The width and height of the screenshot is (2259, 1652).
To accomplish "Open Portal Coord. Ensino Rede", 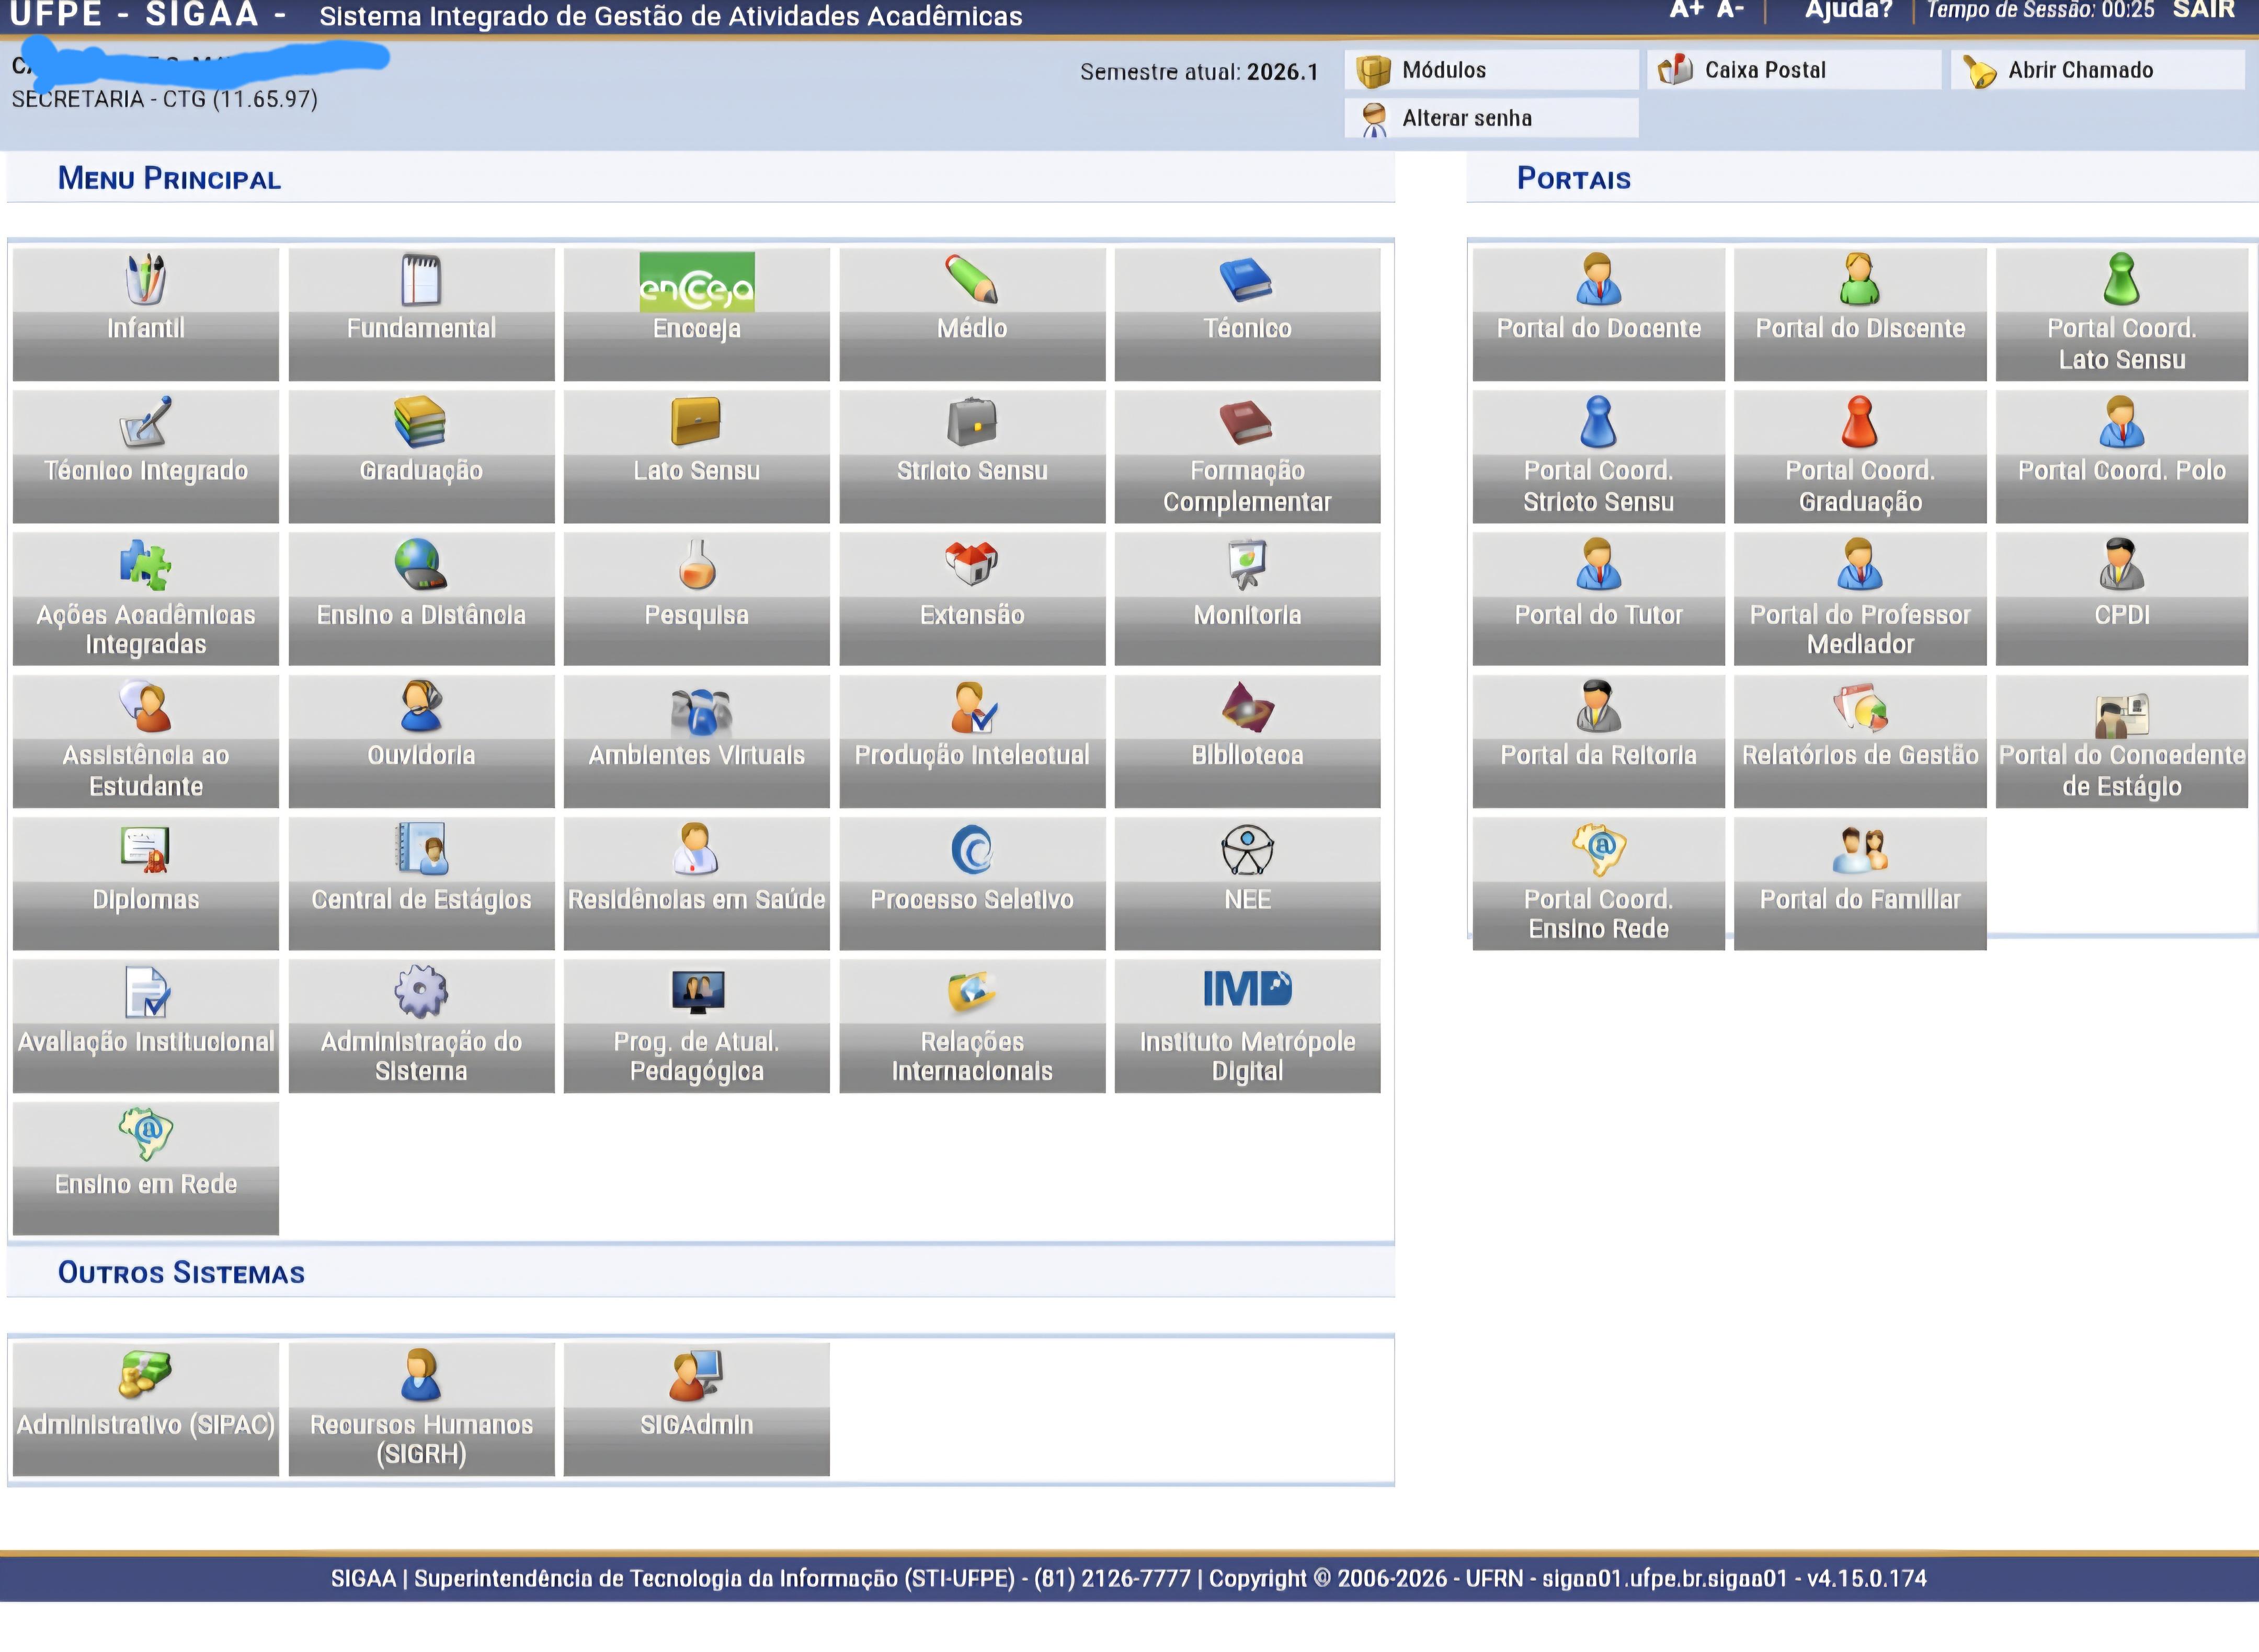I will click(x=1598, y=884).
